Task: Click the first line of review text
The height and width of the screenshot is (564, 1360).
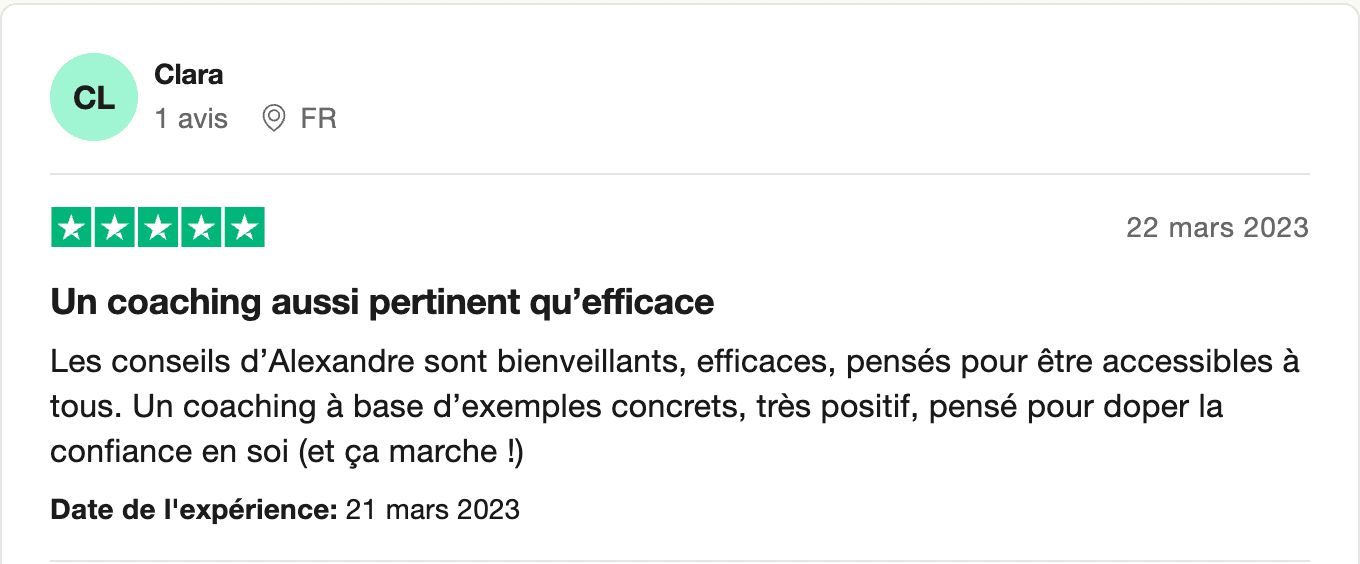Action: 676,362
